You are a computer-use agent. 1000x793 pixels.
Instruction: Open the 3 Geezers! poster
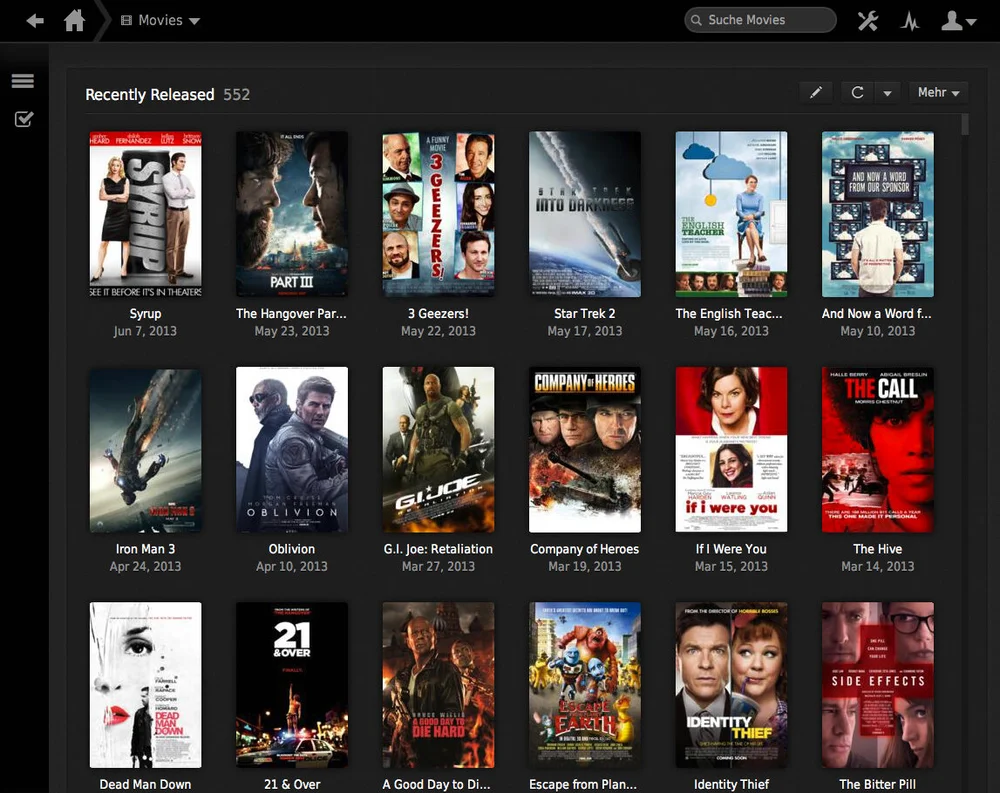(x=438, y=214)
